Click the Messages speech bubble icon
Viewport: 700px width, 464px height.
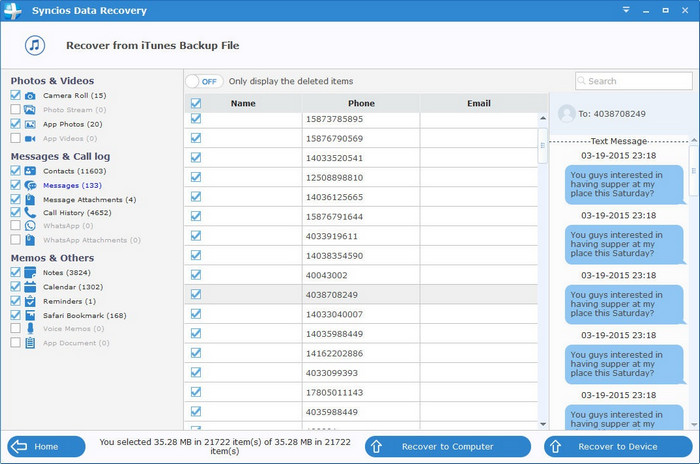[x=30, y=185]
